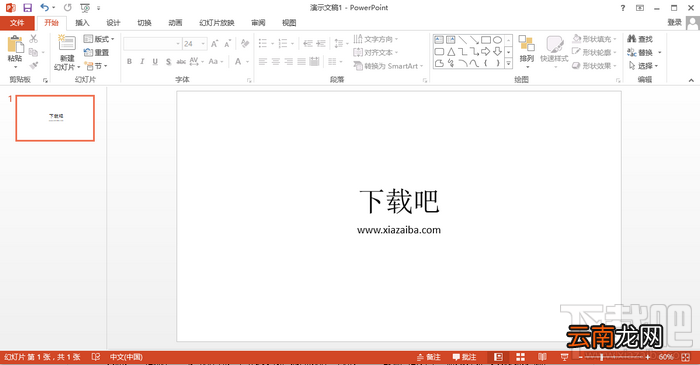Image resolution: width=700 pixels, height=365 pixels.
Task: Switch to the Design tab
Action: click(x=113, y=23)
